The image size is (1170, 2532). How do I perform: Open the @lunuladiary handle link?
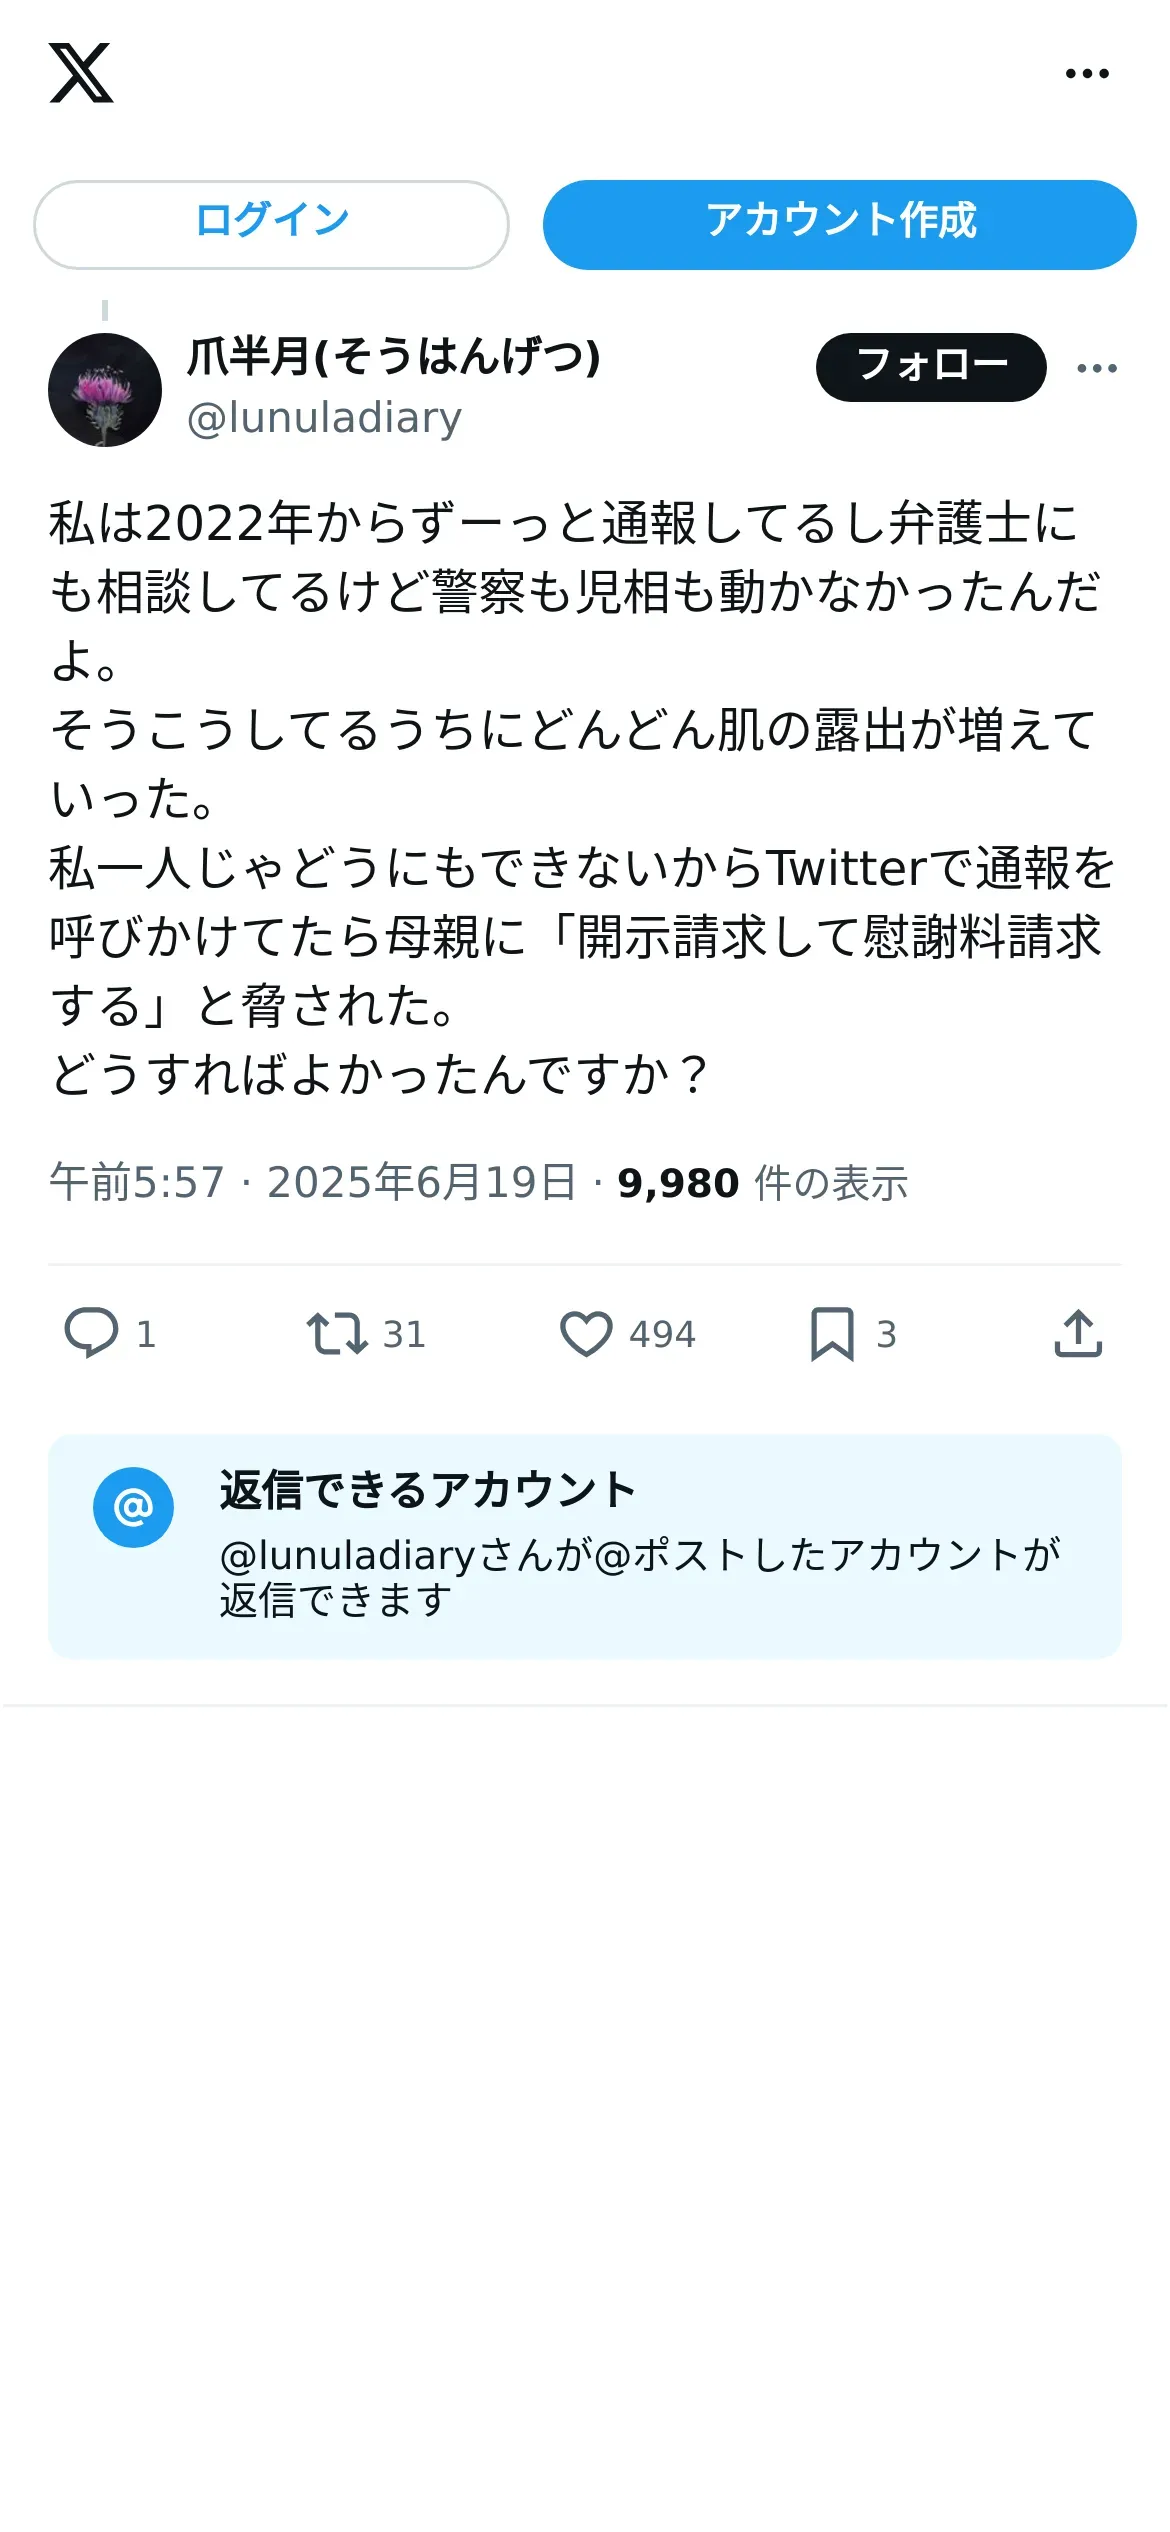(324, 418)
